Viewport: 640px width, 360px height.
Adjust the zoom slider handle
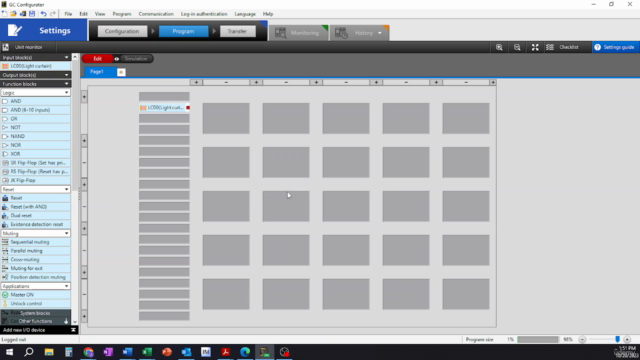click(x=617, y=339)
